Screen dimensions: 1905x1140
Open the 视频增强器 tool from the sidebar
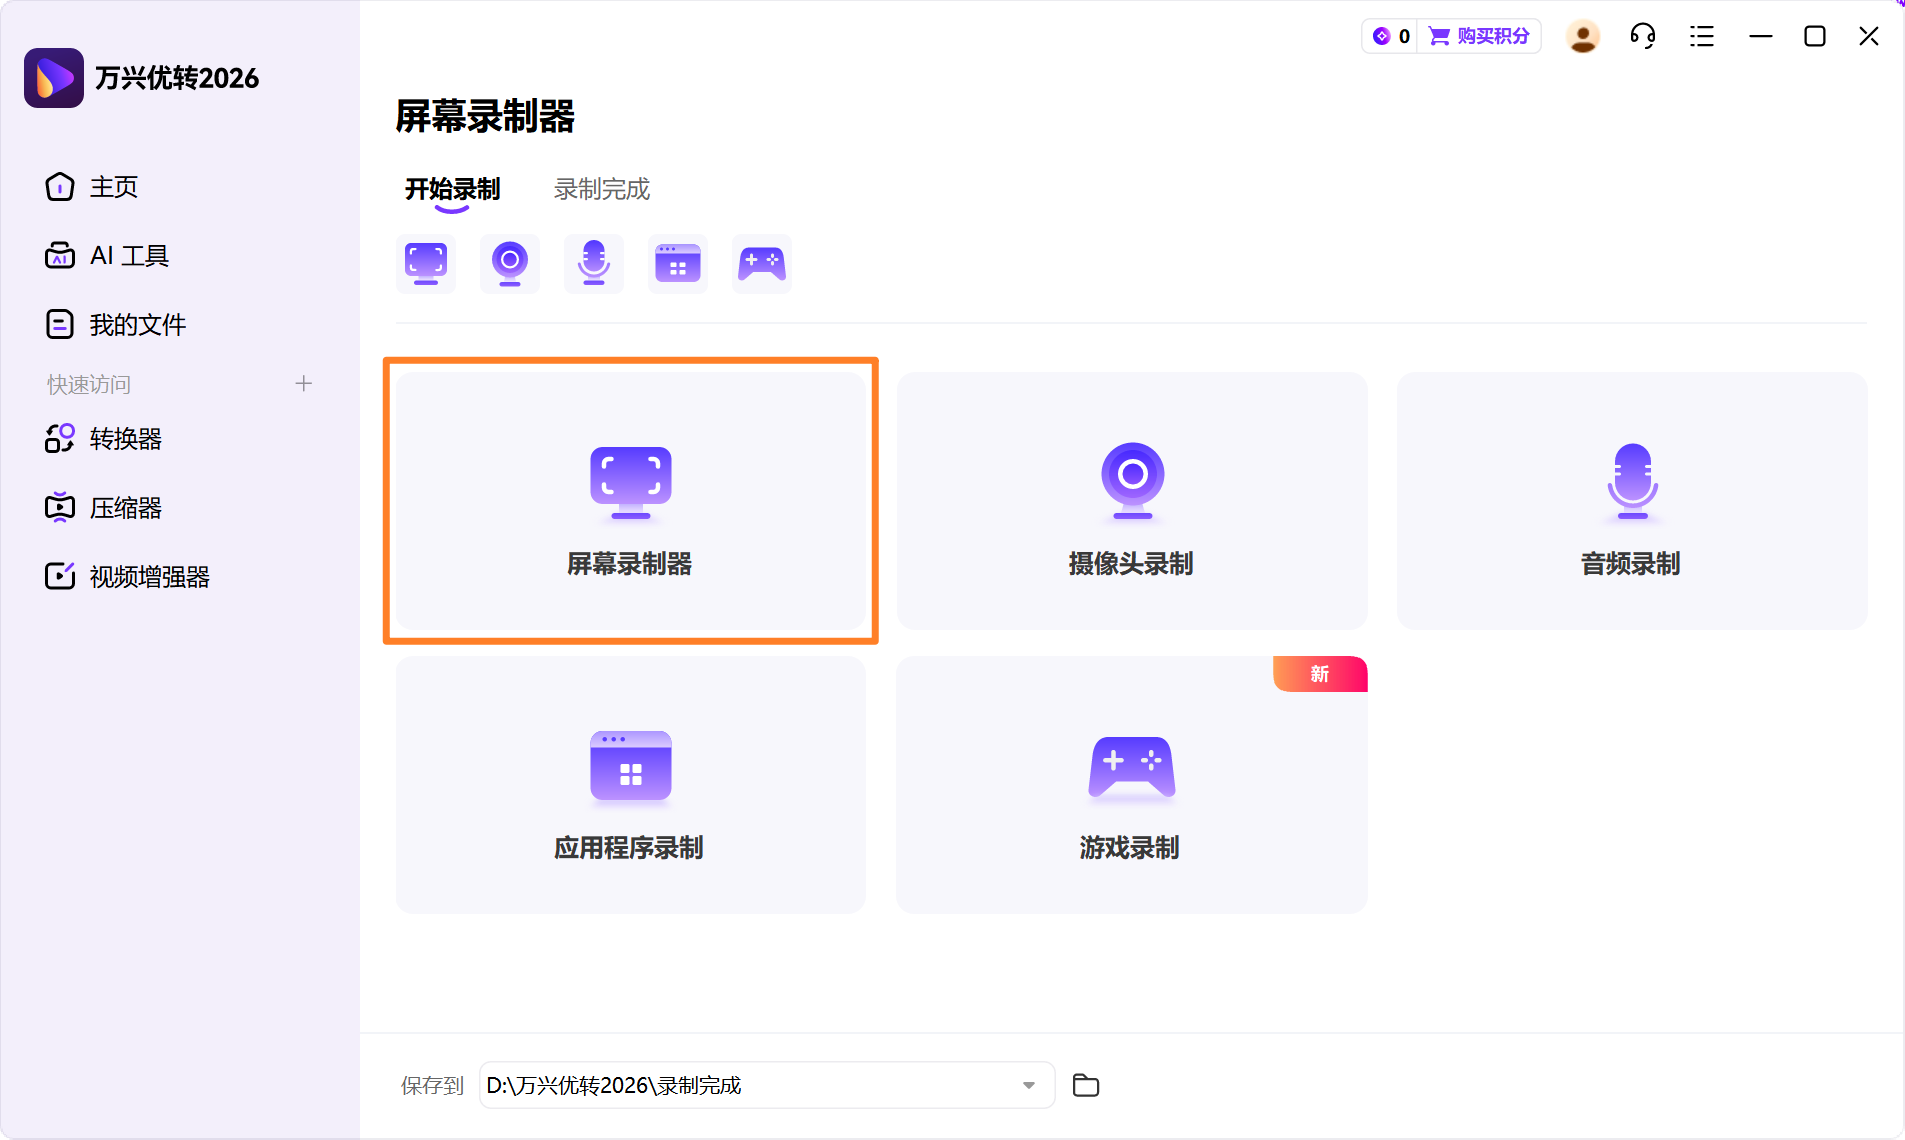[148, 576]
